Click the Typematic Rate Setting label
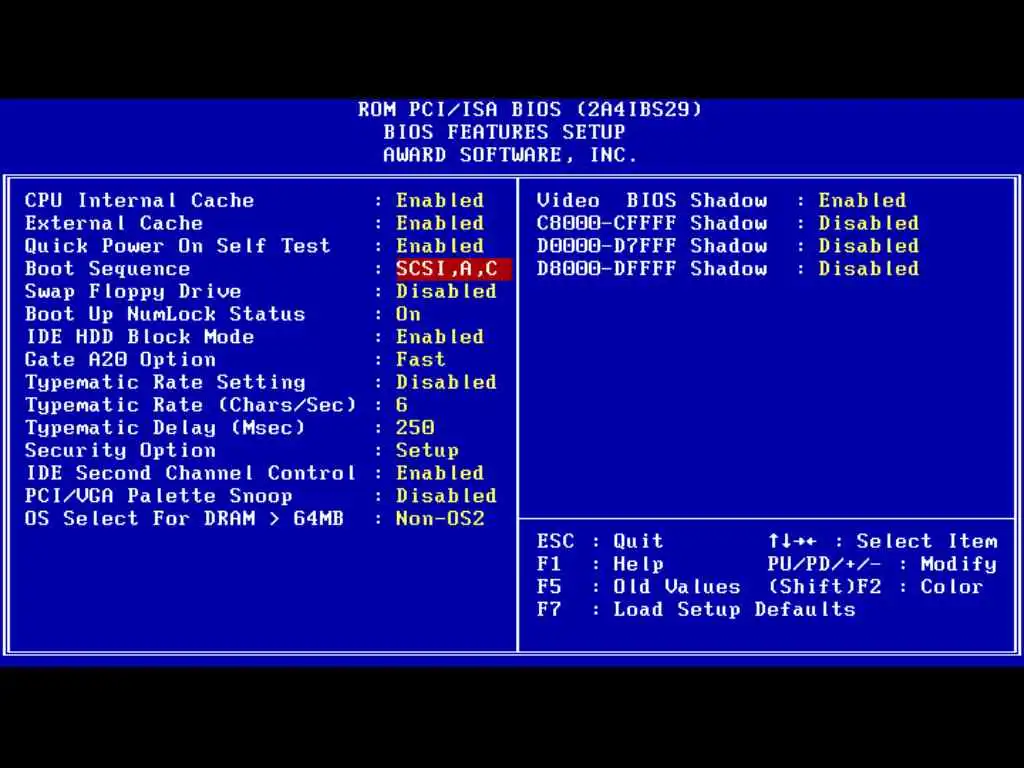 [x=165, y=382]
